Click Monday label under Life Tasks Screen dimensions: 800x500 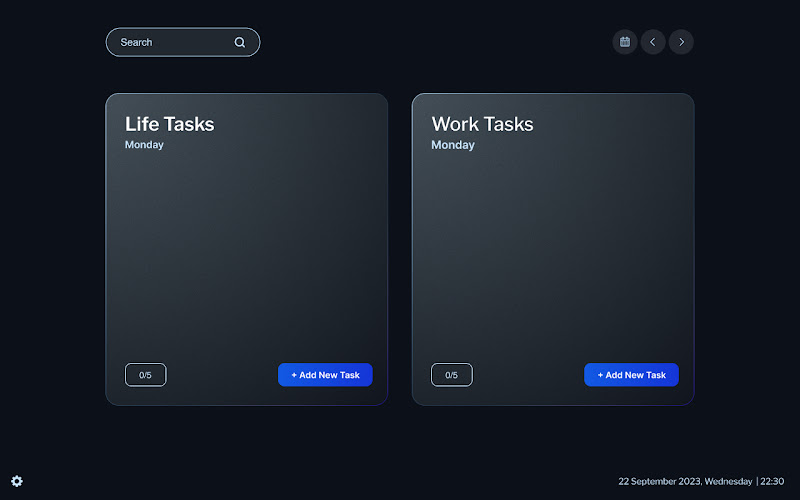pos(144,145)
